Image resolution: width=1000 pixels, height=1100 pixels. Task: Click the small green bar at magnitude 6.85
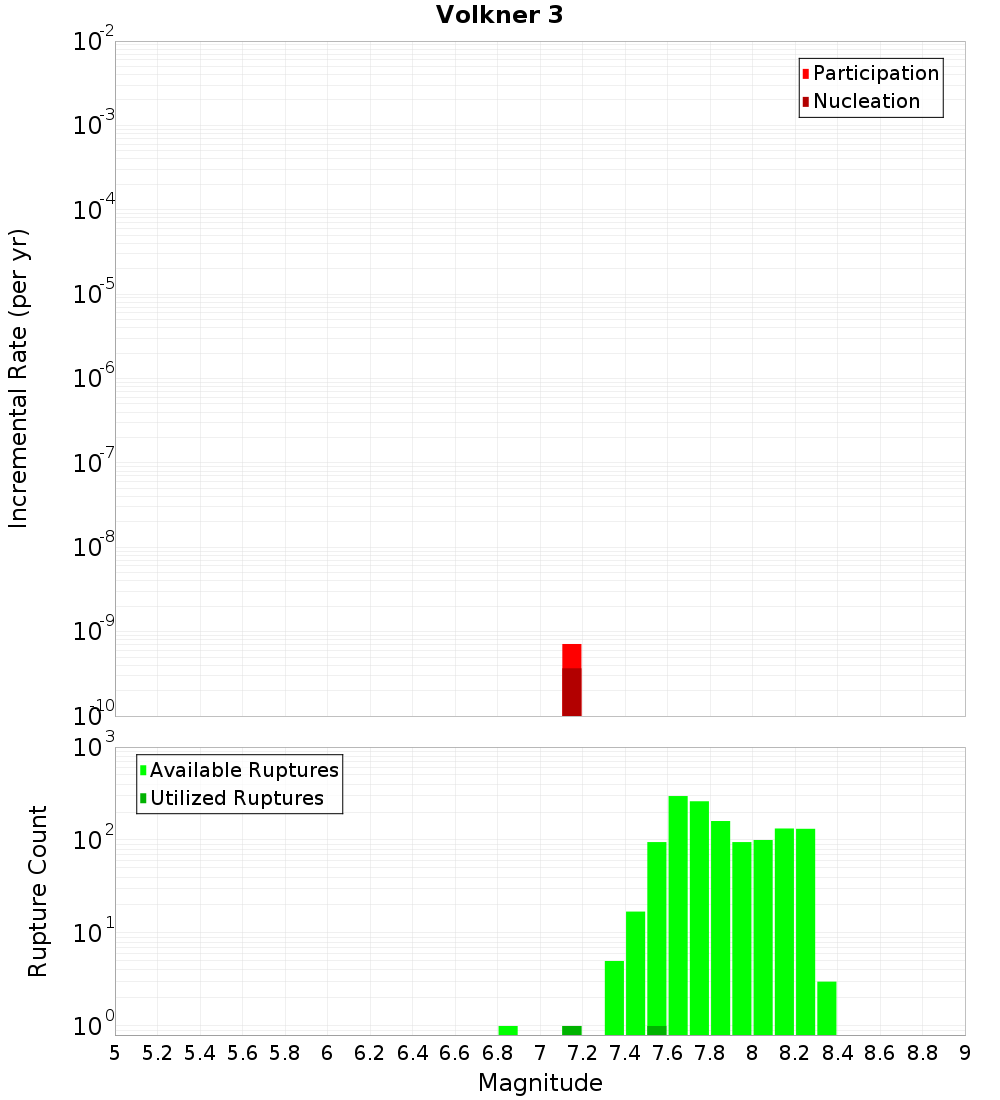[x=508, y=1031]
